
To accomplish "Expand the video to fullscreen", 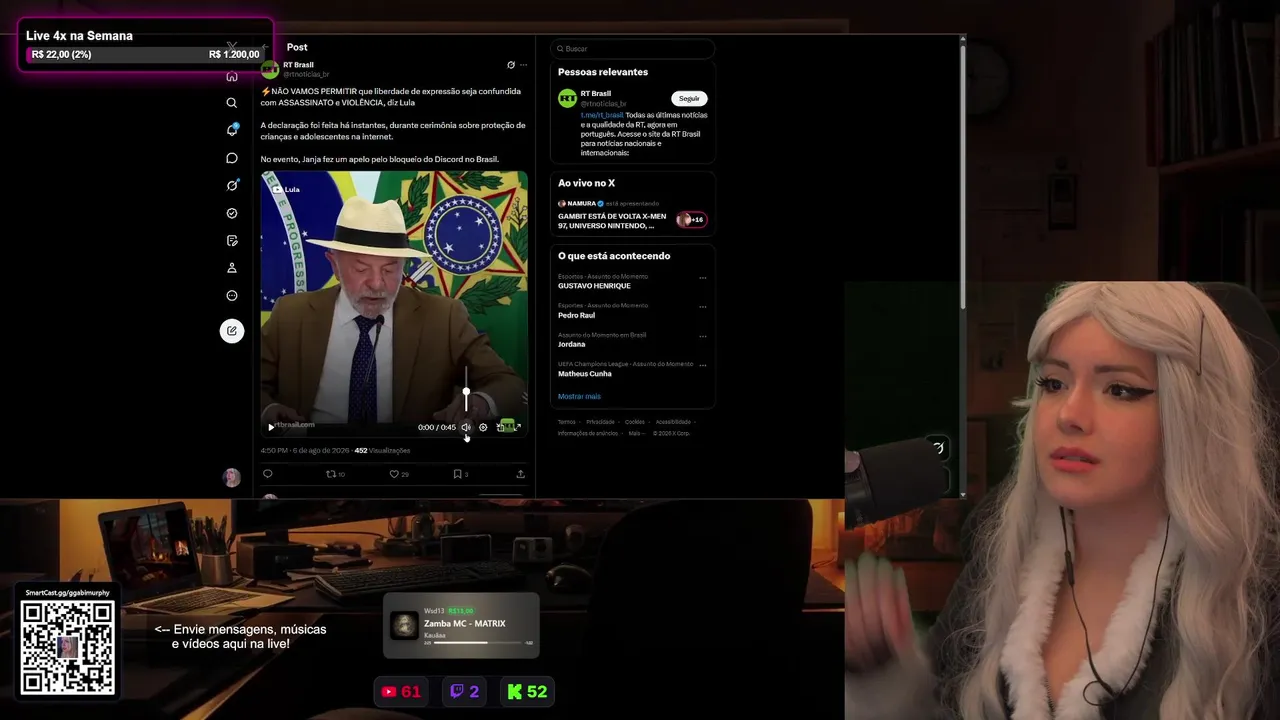I will point(518,427).
